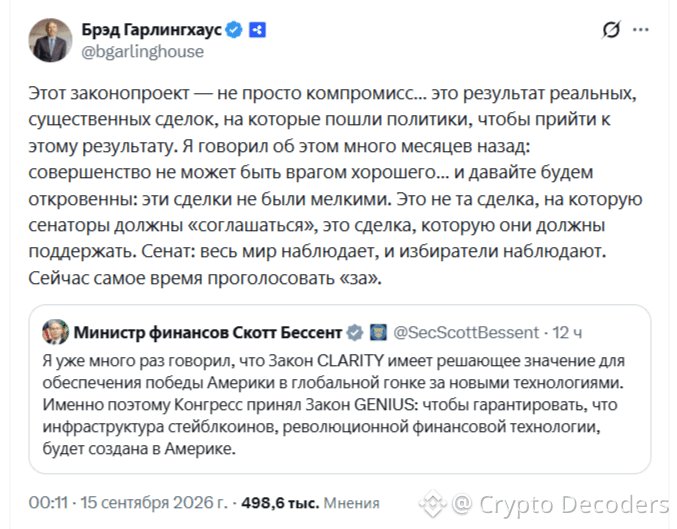This screenshot has width=677, height=529.
Task: Open the @bgarlinghouse handle link
Action: 142,52
